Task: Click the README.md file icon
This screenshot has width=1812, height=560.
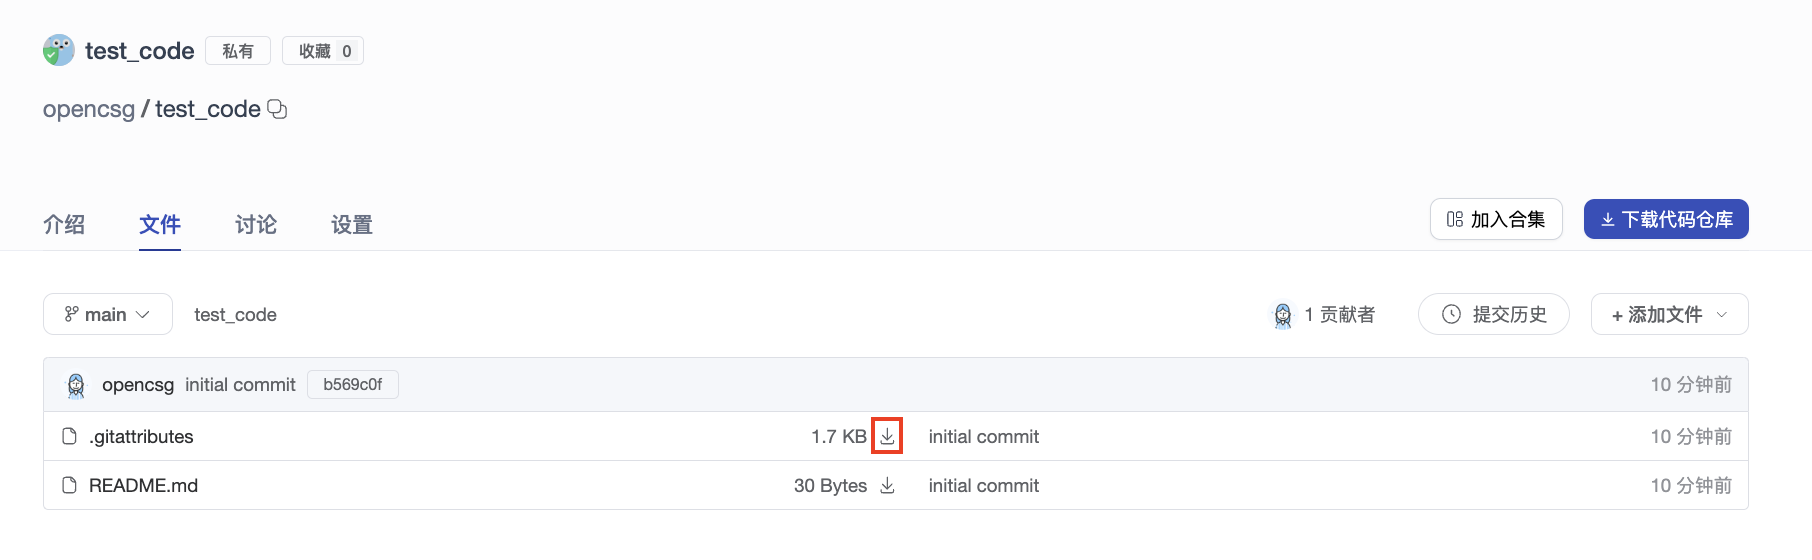Action: tap(70, 485)
